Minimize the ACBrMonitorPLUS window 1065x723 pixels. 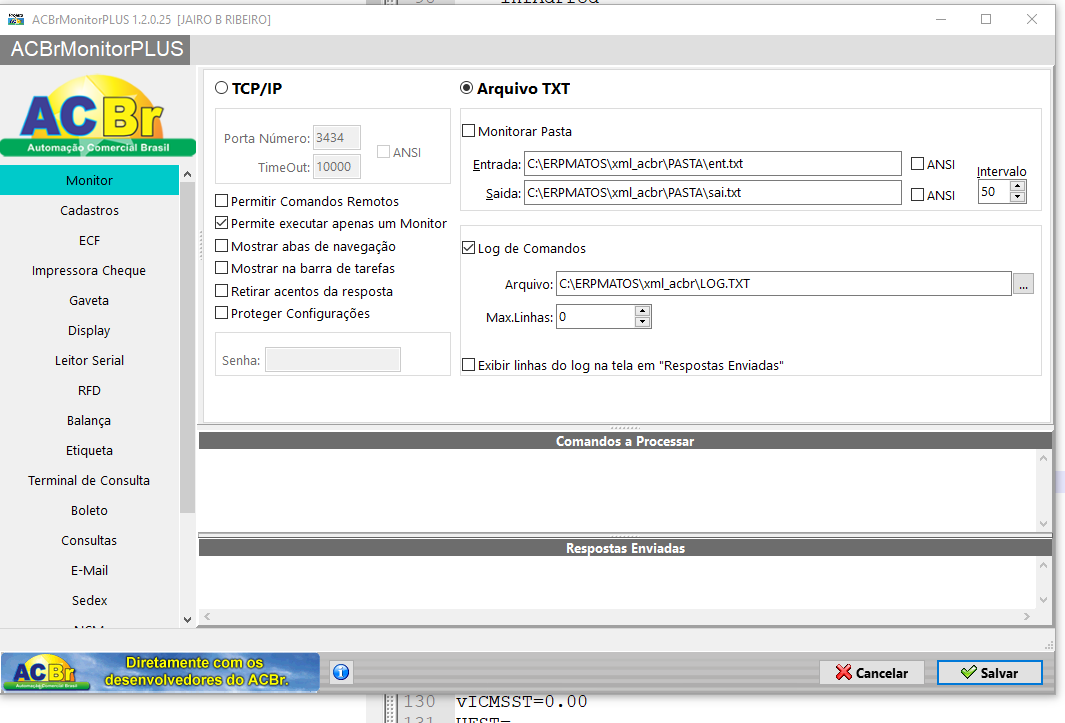pos(941,19)
